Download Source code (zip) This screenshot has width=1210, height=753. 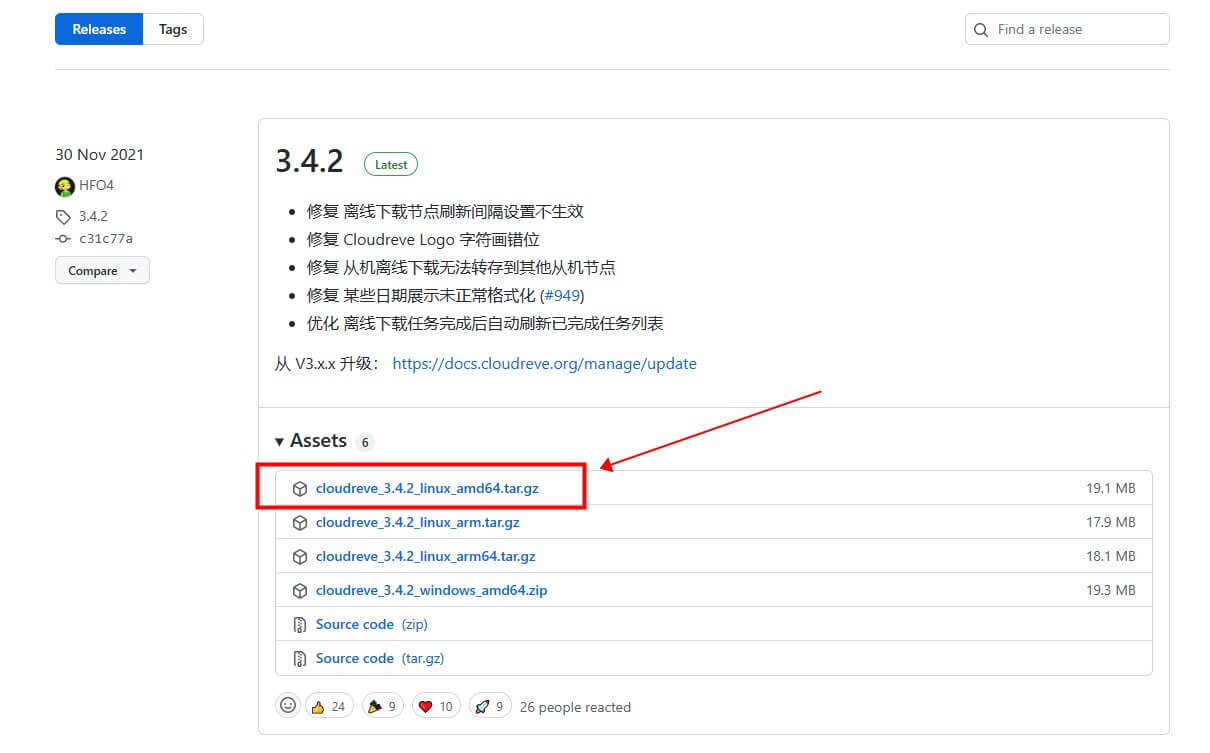371,624
